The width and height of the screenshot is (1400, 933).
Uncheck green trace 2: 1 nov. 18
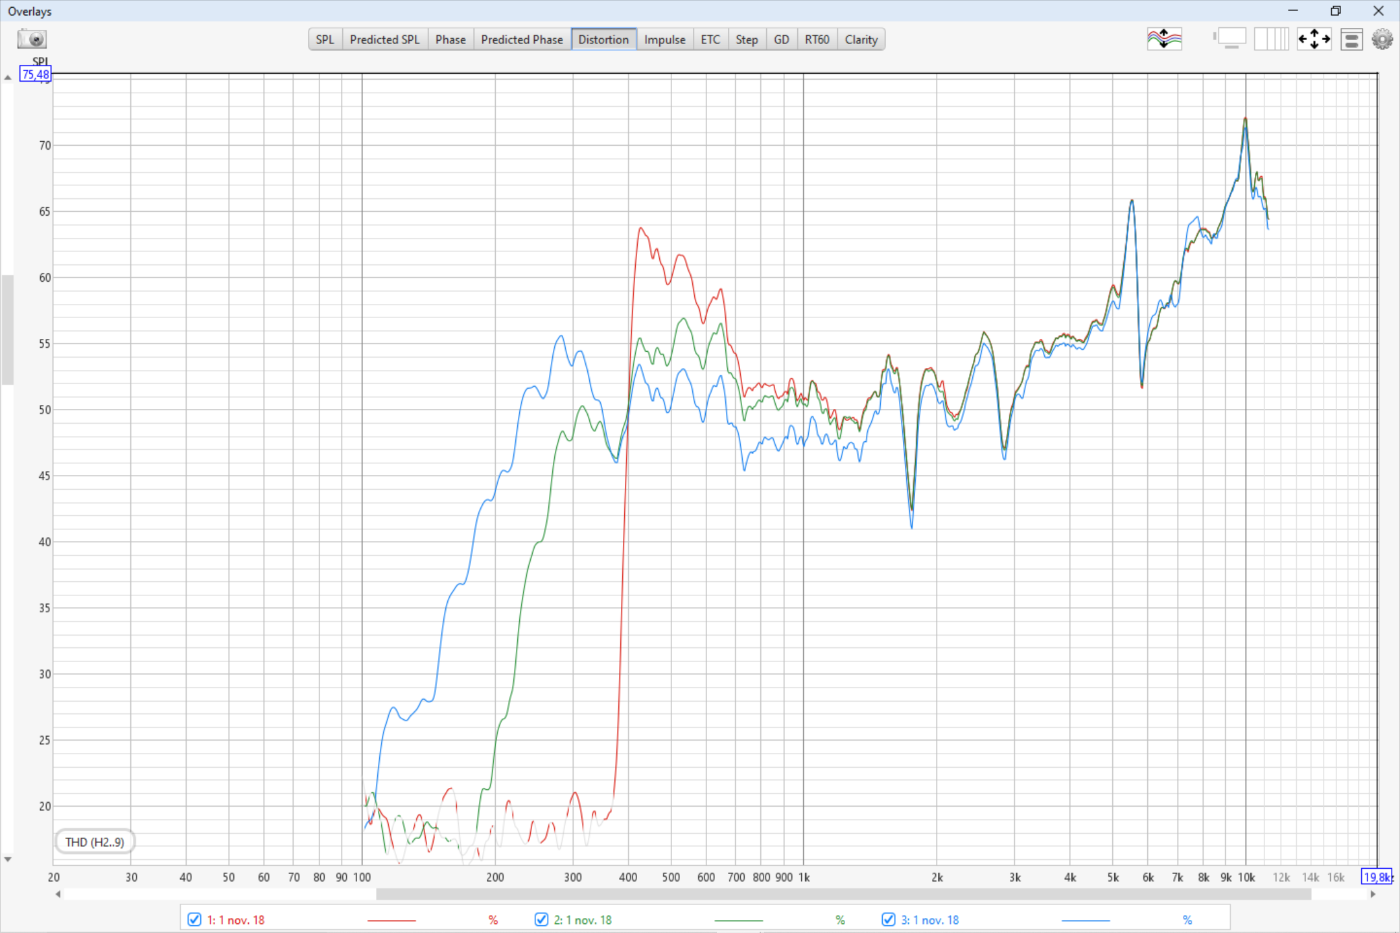[541, 919]
